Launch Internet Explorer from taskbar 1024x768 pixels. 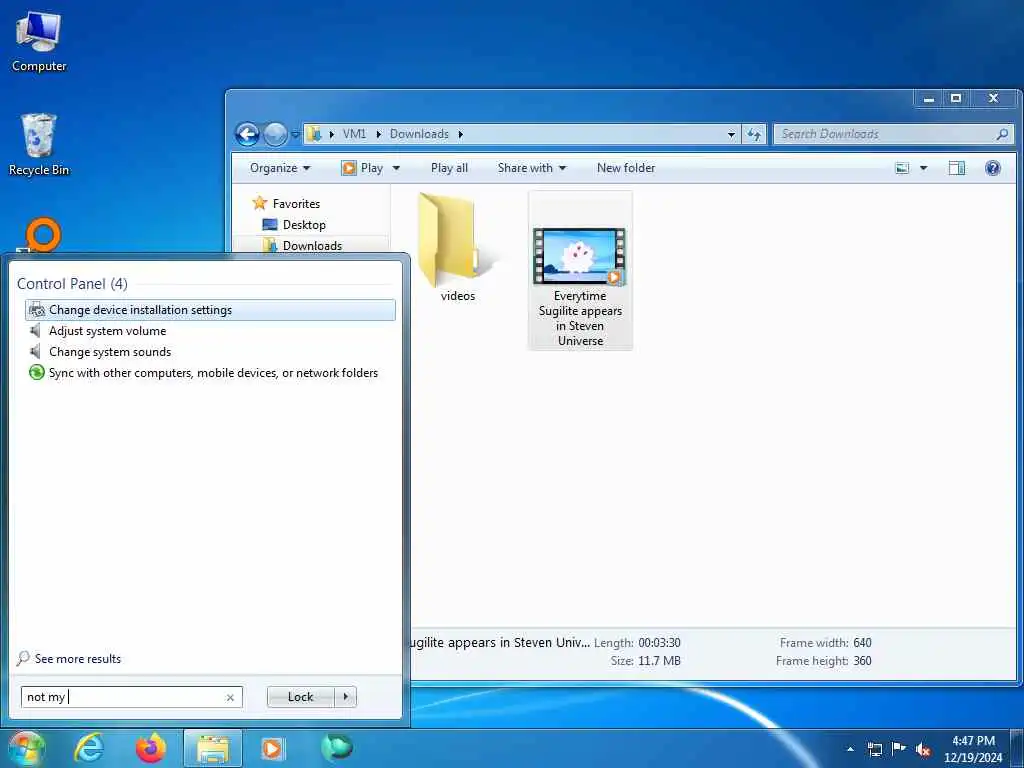click(x=89, y=748)
